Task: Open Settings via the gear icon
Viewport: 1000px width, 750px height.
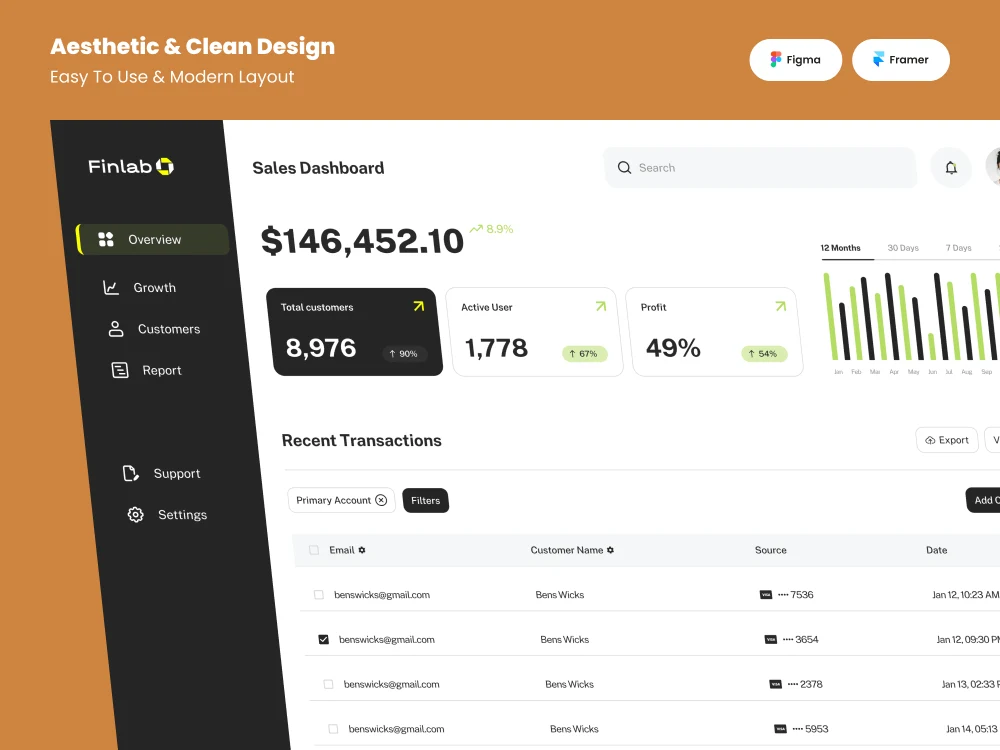Action: 135,514
